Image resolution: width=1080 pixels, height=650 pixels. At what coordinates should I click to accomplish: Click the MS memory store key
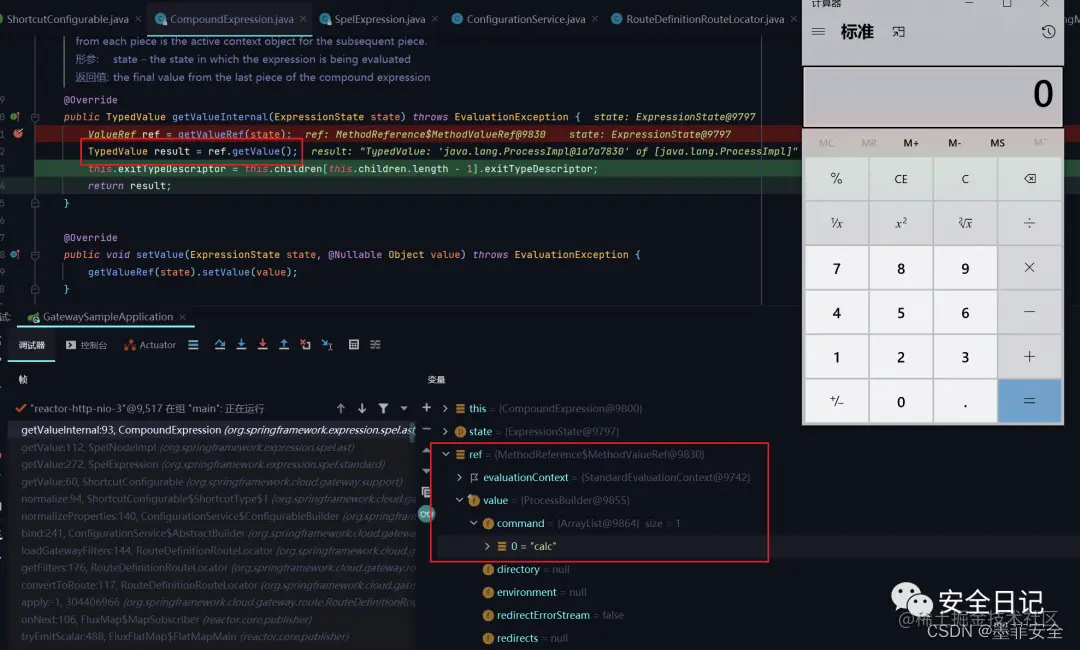coord(997,143)
